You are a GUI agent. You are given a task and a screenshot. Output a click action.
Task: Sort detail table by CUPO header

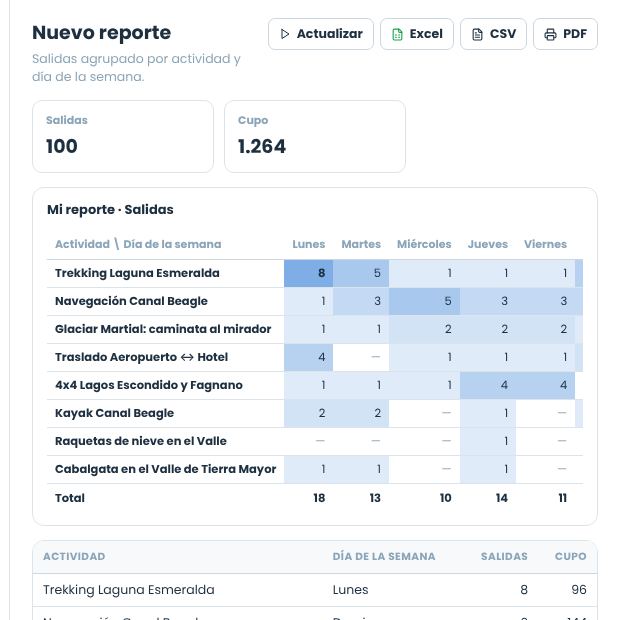coord(571,557)
